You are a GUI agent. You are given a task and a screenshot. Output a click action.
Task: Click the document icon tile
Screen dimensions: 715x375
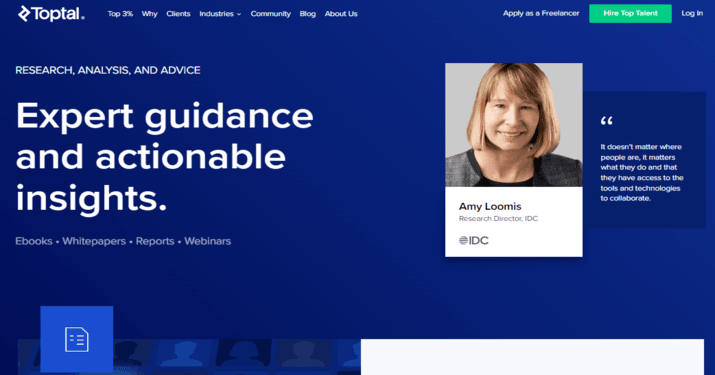[x=77, y=339]
